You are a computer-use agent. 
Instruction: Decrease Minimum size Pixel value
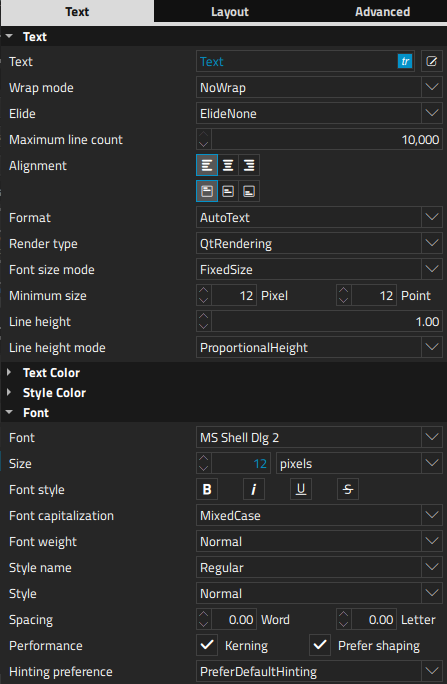[x=204, y=301]
